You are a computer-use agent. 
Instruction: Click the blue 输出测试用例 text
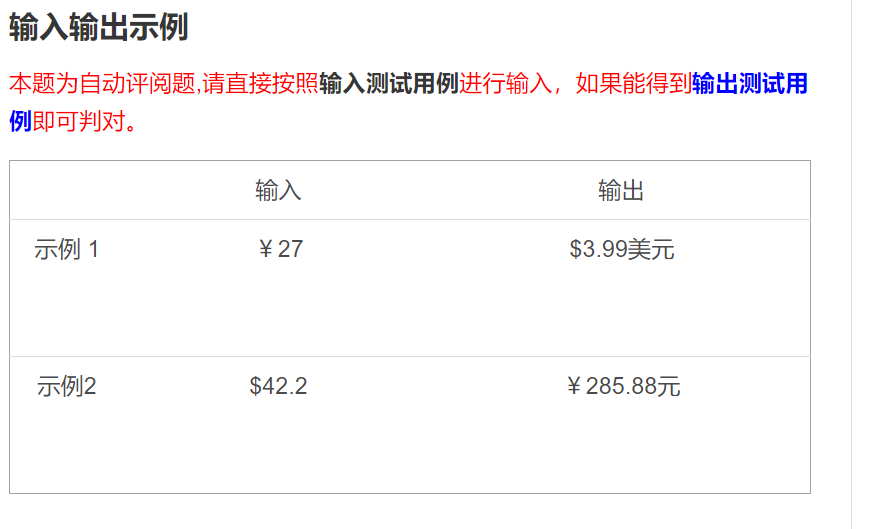[749, 84]
